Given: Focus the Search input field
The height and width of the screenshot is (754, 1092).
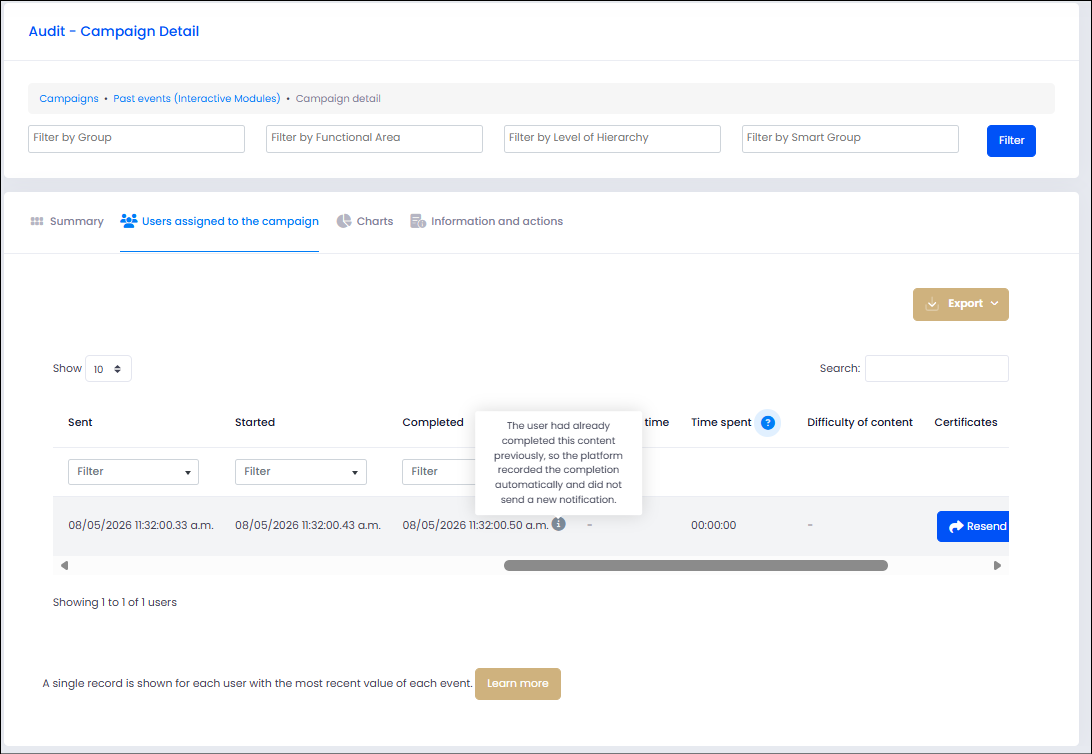Looking at the screenshot, I should (x=937, y=368).
